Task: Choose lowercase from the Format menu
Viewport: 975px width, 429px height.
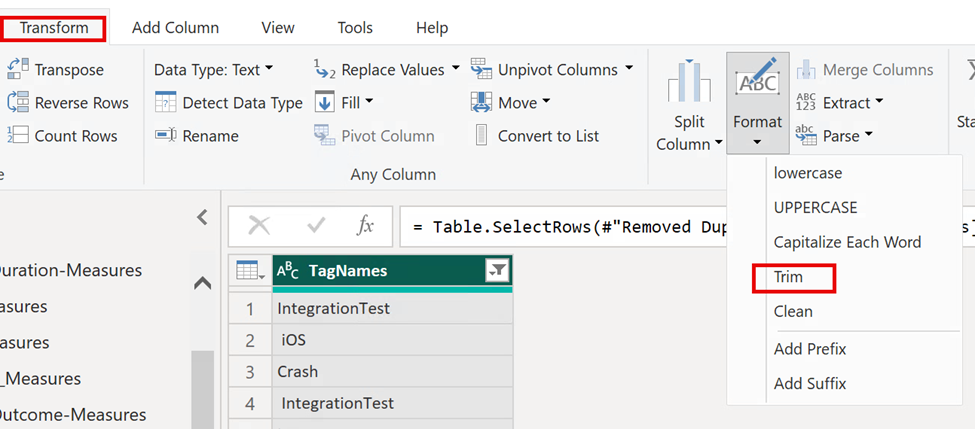Action: [x=808, y=173]
